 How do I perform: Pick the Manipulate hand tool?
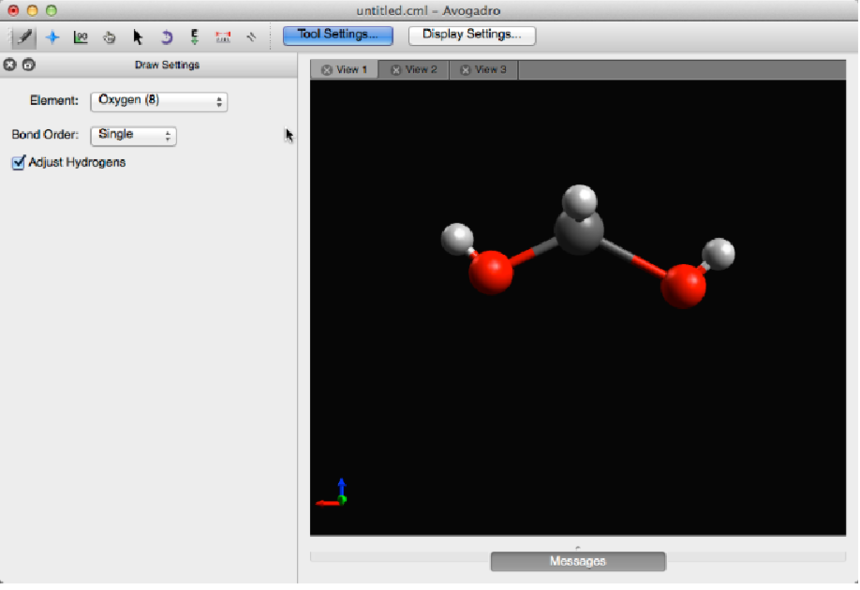click(x=109, y=37)
